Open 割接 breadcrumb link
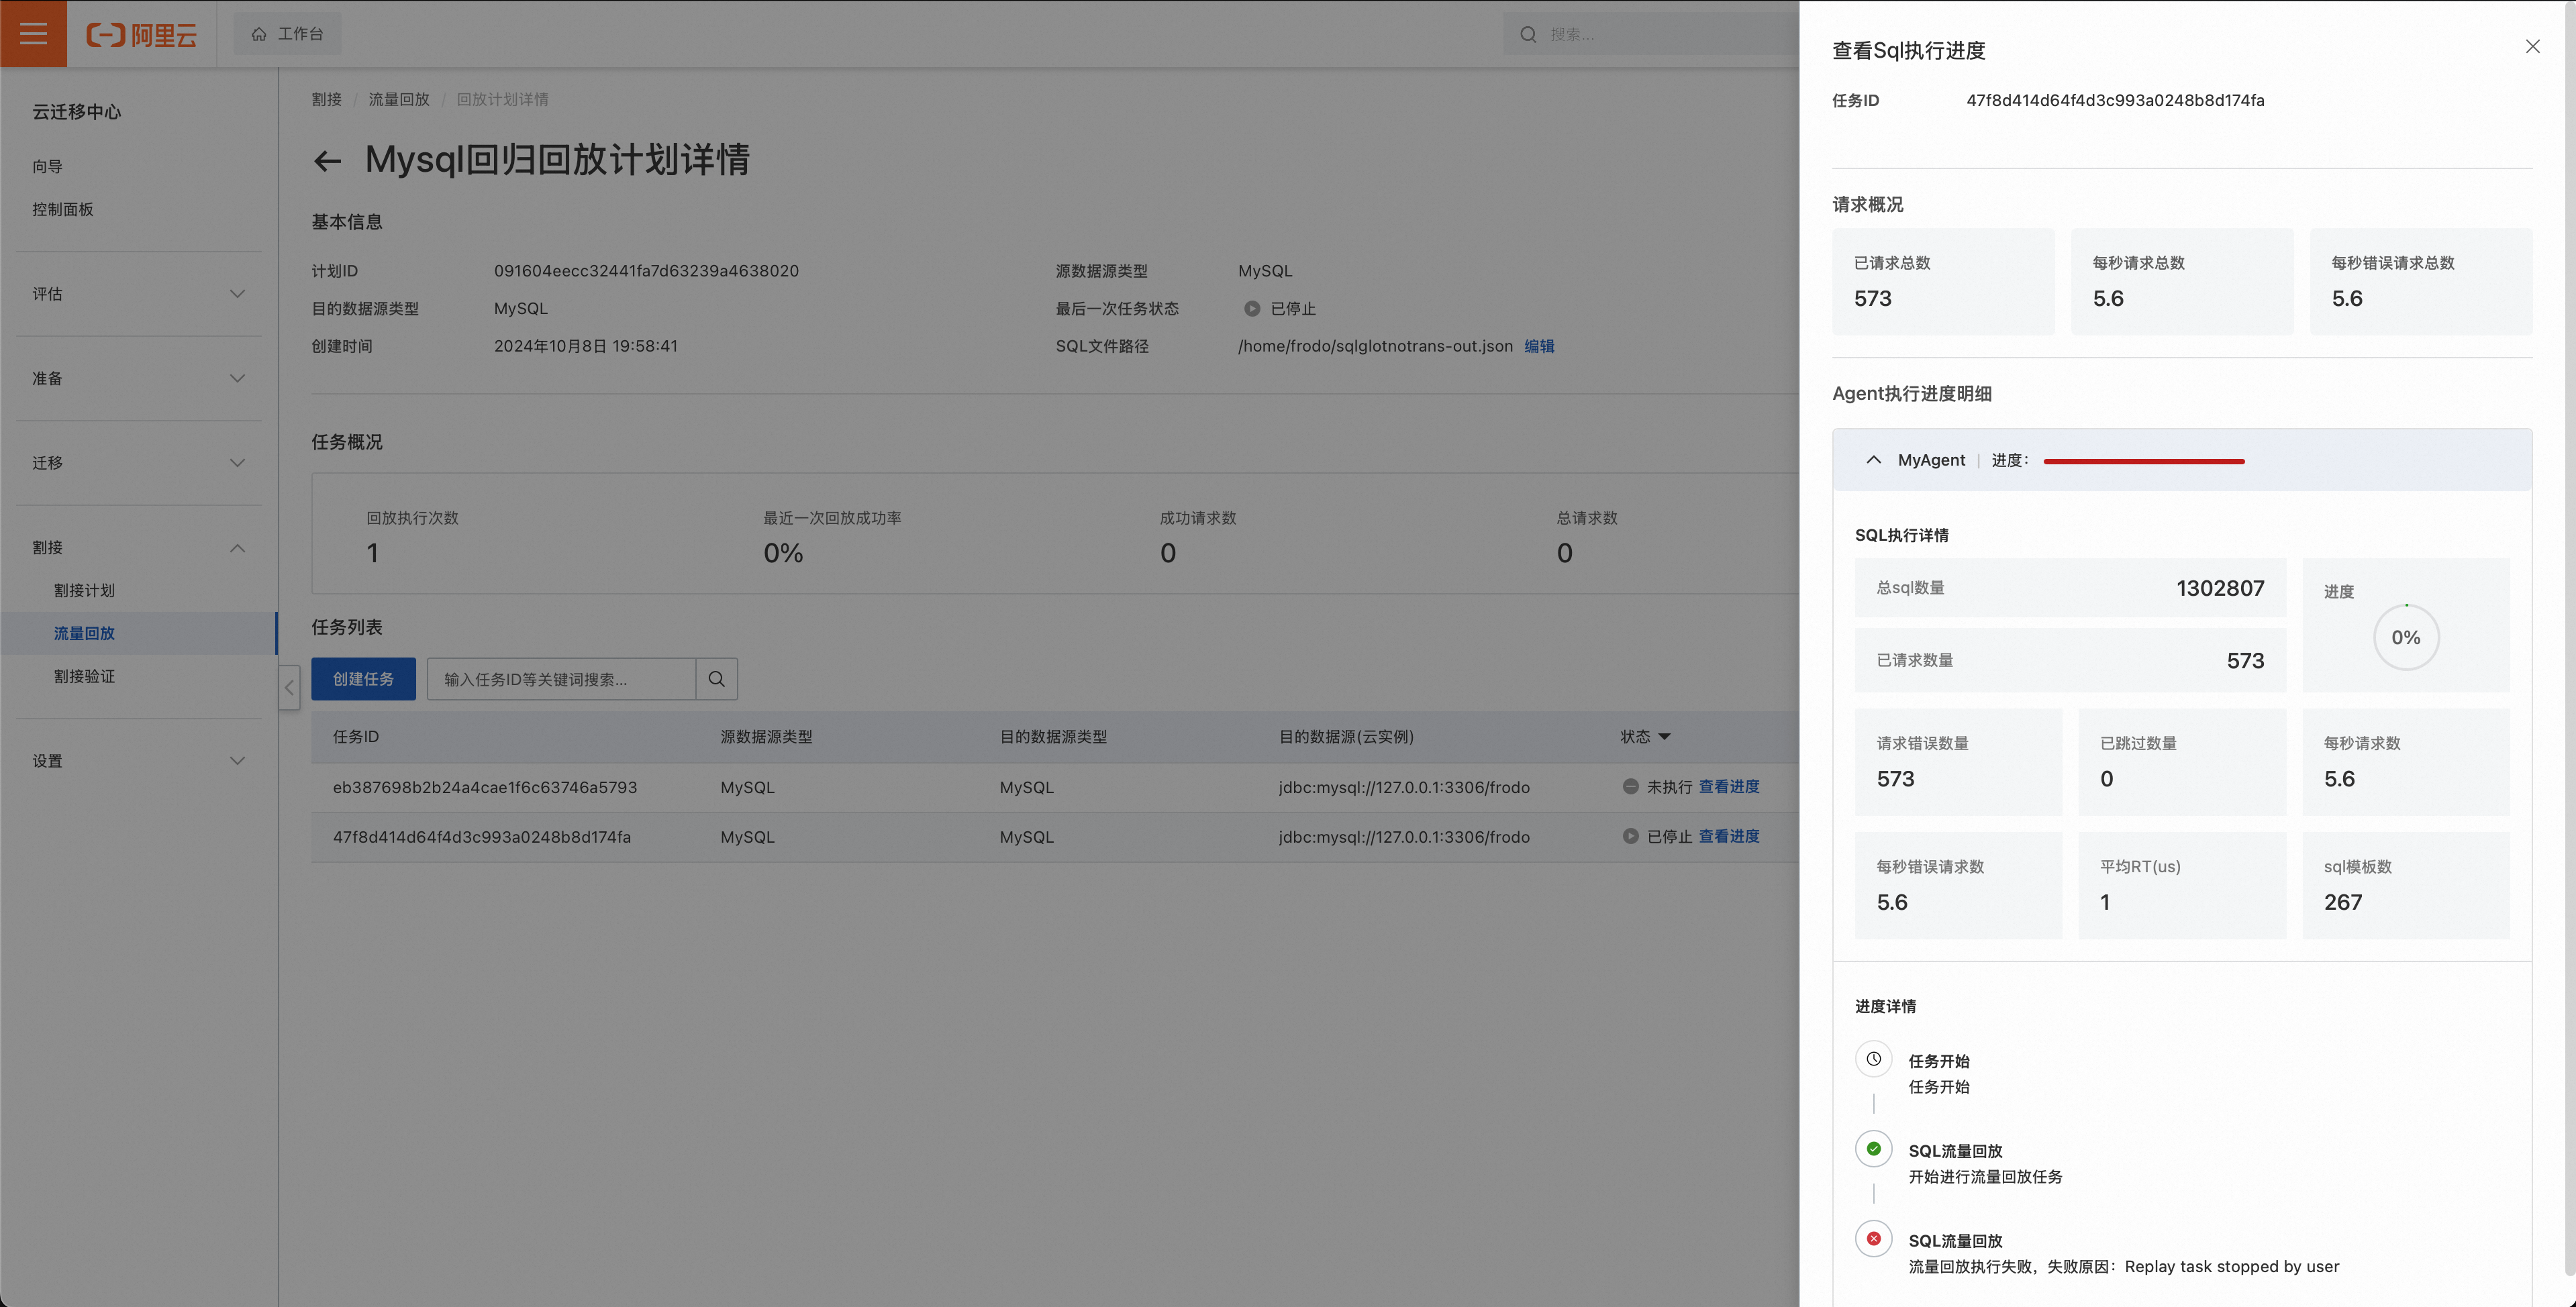 (x=326, y=99)
